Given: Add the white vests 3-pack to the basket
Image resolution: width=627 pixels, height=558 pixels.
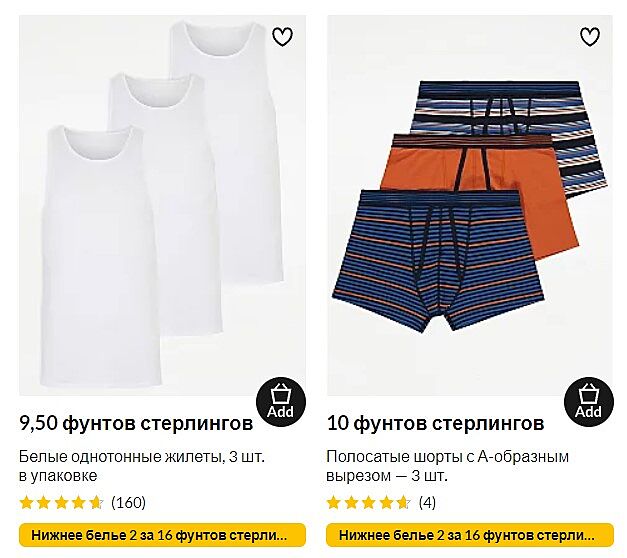Looking at the screenshot, I should [281, 402].
